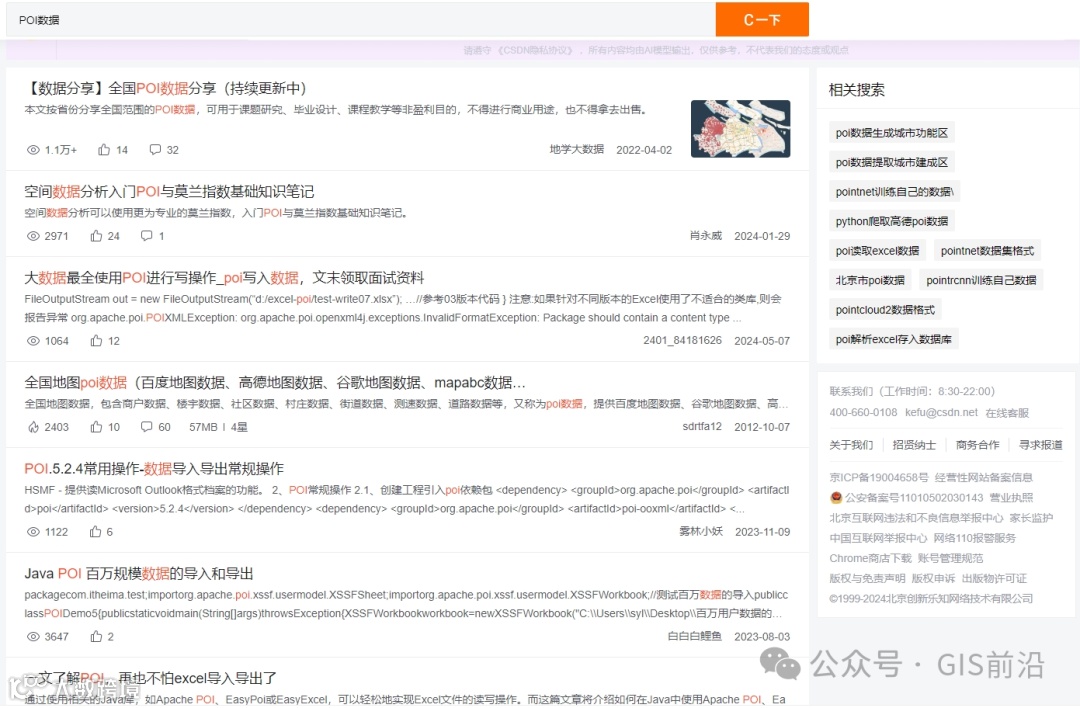Viewport: 1080px width, 708px height.
Task: Open the map thumbnail of the 全国POI数据分享 article
Action: [x=740, y=129]
